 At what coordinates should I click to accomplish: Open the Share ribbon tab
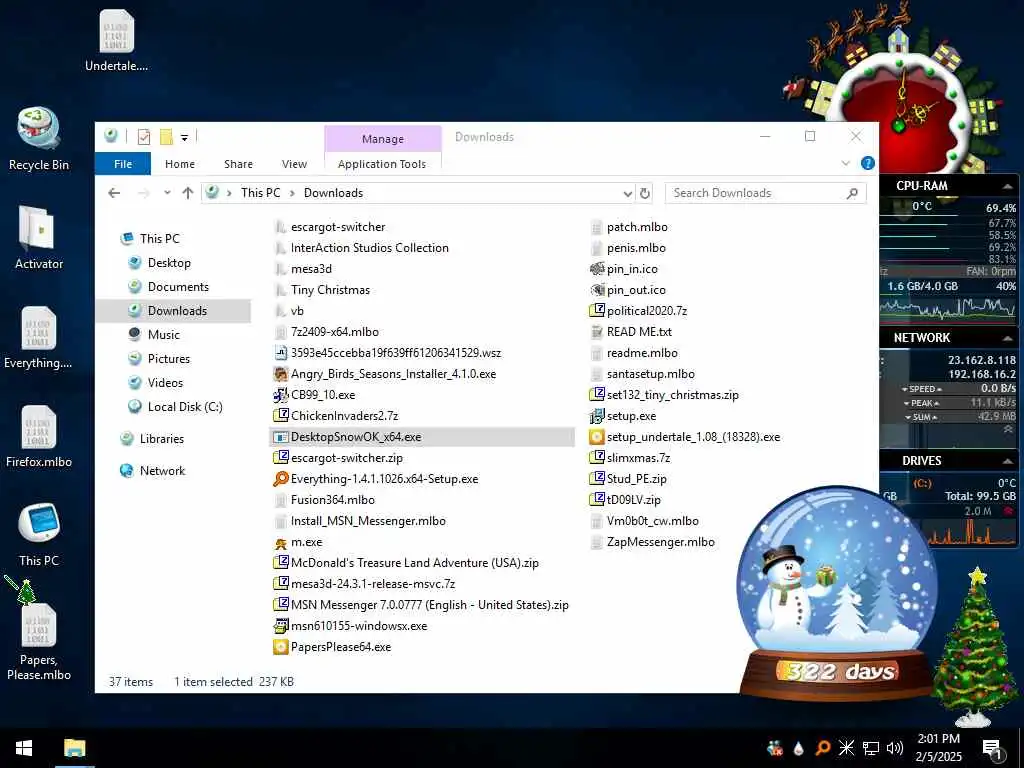(x=238, y=164)
